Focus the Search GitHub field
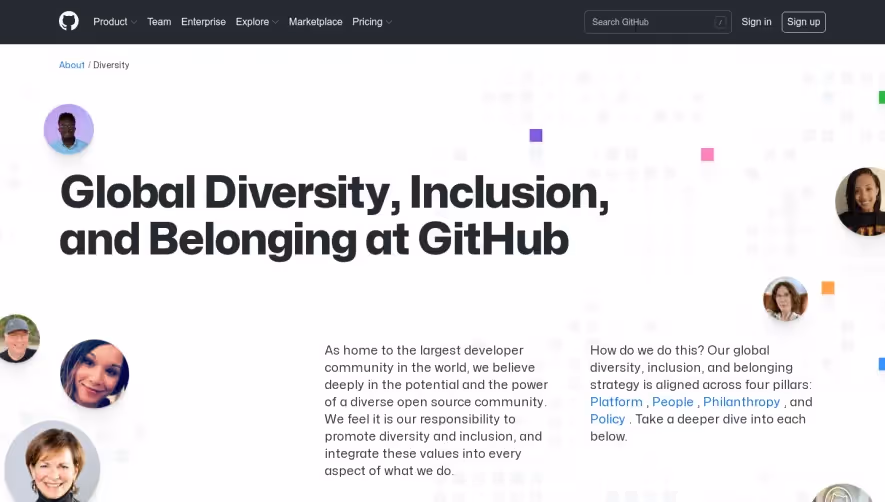Screen dimensions: 885x502 click(658, 22)
